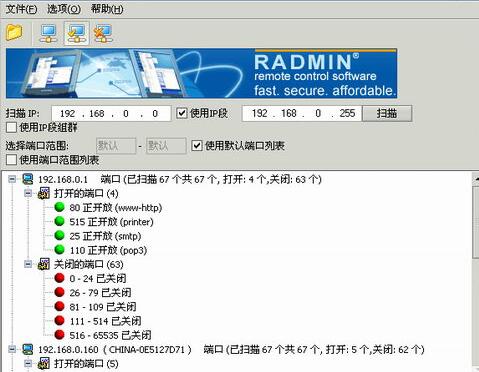Click the computer icon beside 192.168.0.160

point(28,349)
